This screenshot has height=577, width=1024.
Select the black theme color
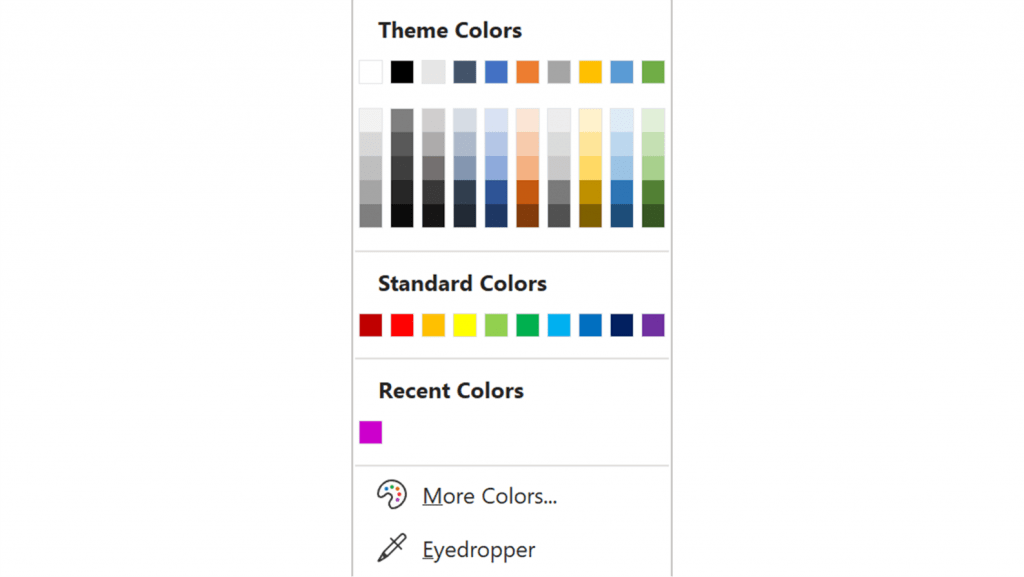coord(401,71)
